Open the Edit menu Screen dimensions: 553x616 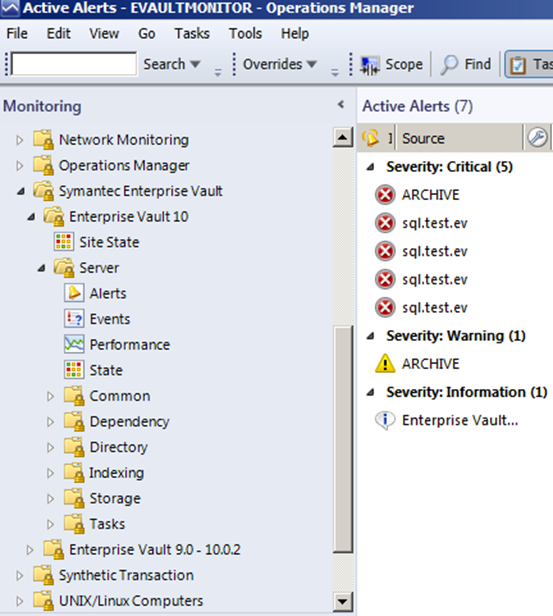coord(59,33)
